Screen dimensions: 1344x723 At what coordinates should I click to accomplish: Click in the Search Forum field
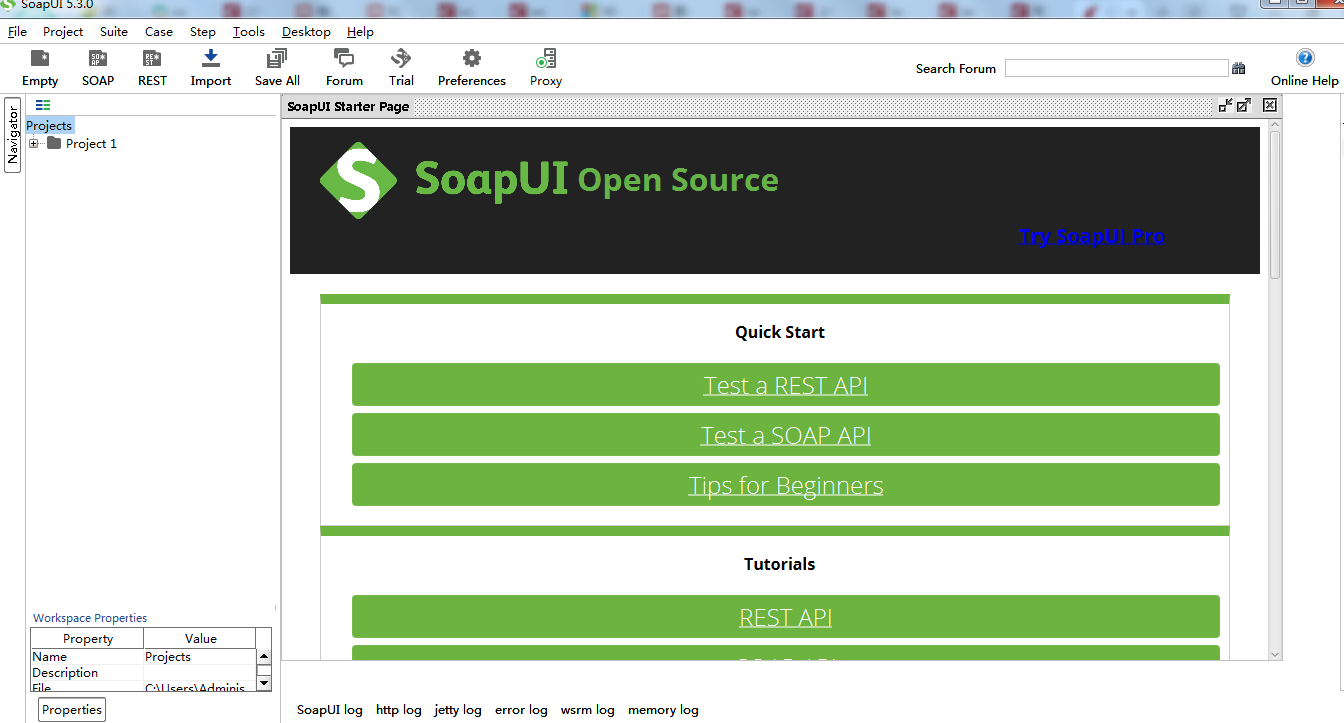pos(1116,68)
